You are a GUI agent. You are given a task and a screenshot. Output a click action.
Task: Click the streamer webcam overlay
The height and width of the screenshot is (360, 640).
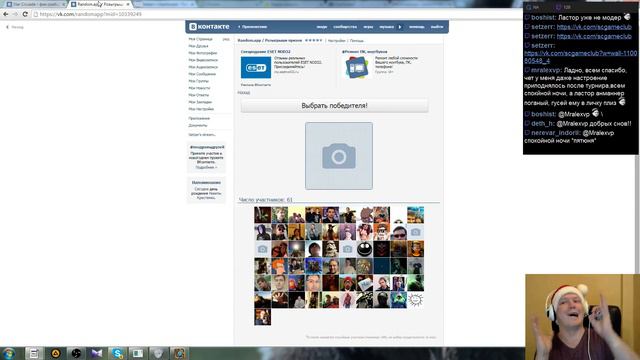582,317
